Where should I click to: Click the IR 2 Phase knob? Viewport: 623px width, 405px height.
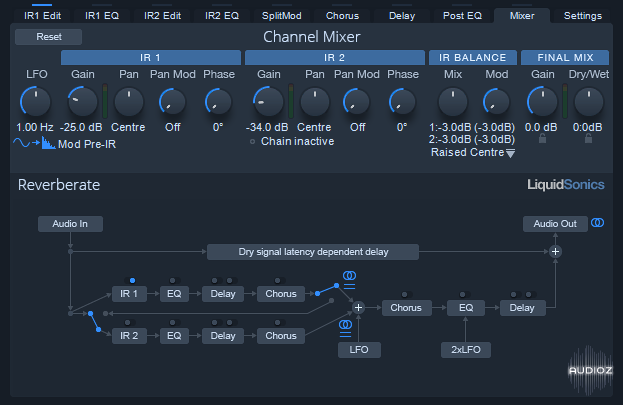[402, 102]
